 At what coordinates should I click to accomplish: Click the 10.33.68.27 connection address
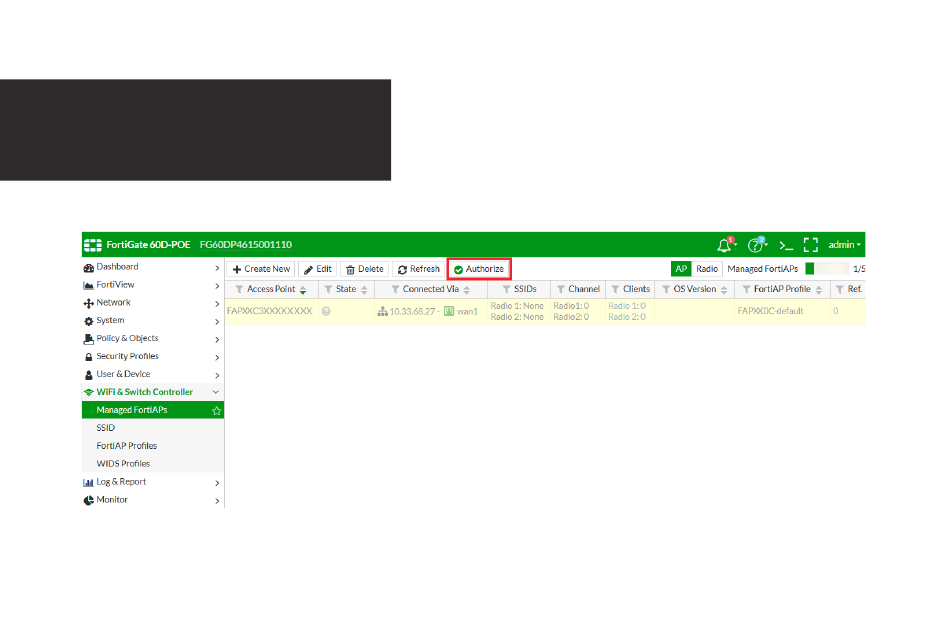(x=412, y=311)
